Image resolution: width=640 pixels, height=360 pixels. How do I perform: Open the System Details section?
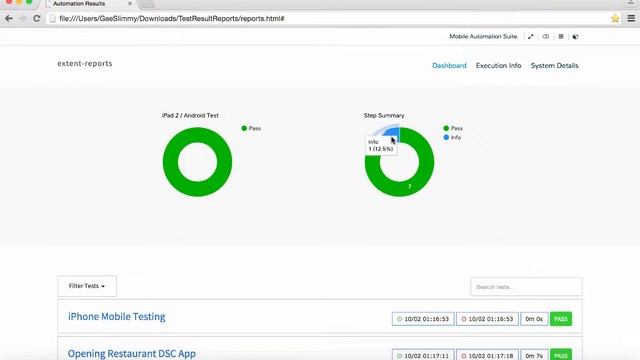pos(554,65)
